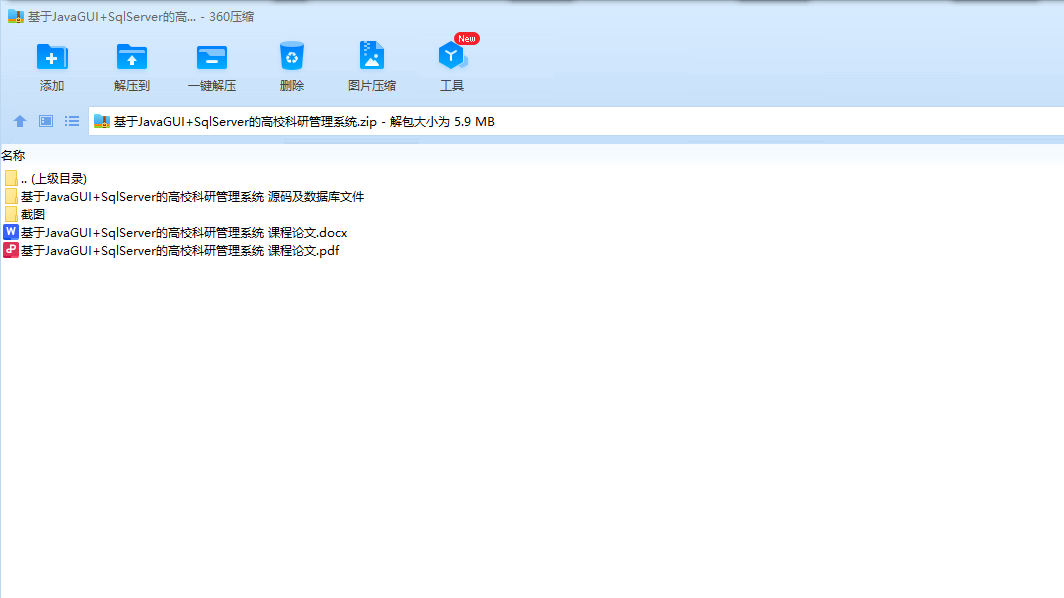Click the archive path input field
The image size is (1064, 598).
tap(576, 122)
